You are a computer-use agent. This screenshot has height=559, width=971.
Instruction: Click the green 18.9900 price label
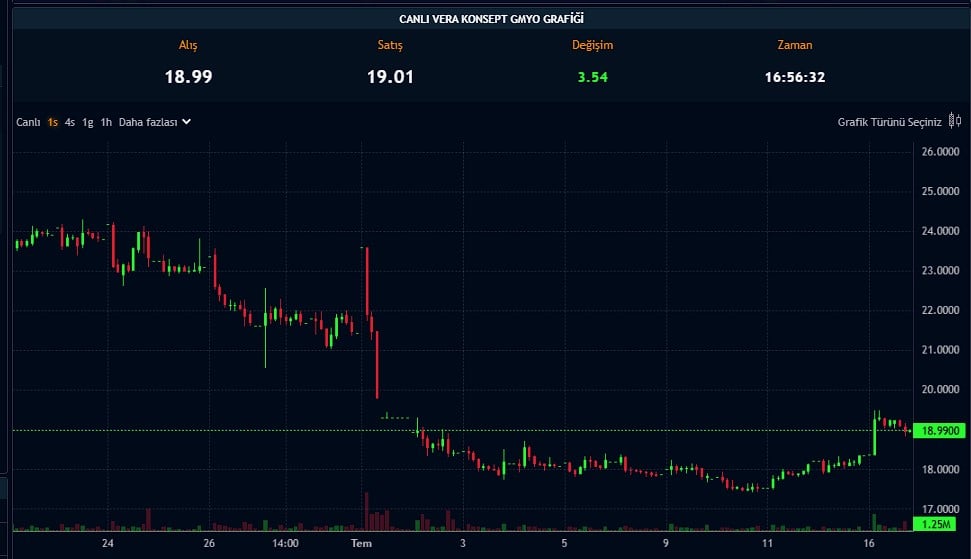click(x=940, y=430)
